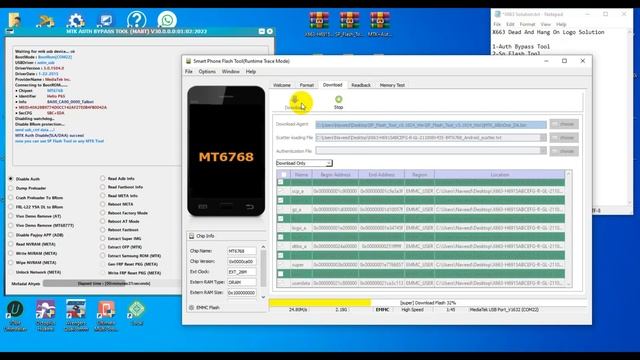Click the yellow super download progress bar
The image size is (640, 360).
pos(320,302)
